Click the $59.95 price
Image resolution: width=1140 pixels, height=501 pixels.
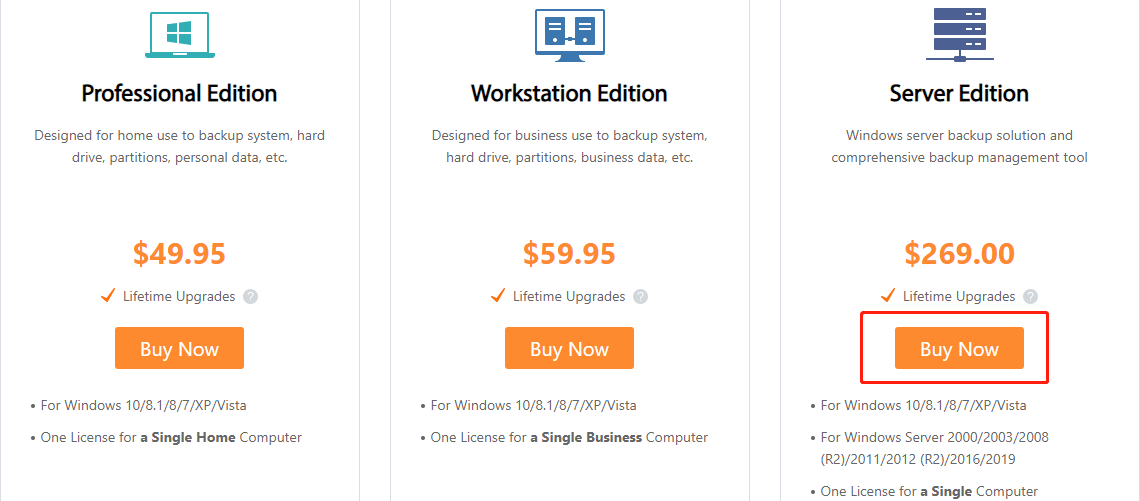coord(569,254)
